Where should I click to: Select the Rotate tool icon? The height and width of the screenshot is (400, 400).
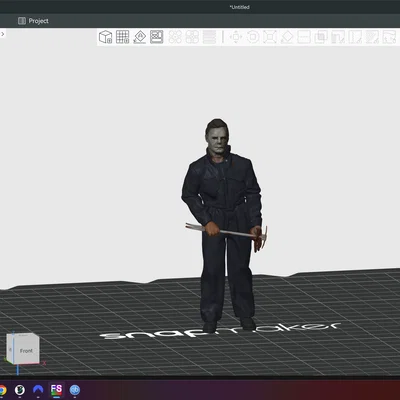coord(253,37)
